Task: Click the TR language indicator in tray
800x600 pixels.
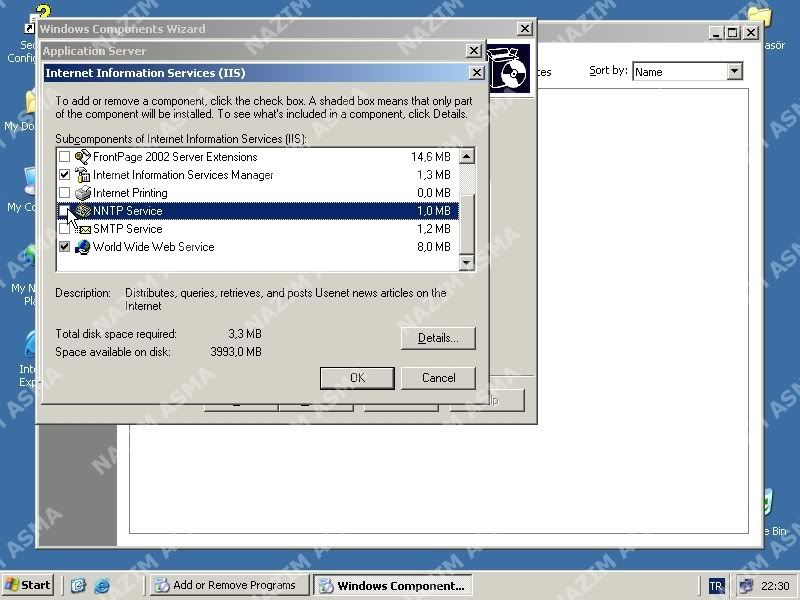Action: point(716,586)
